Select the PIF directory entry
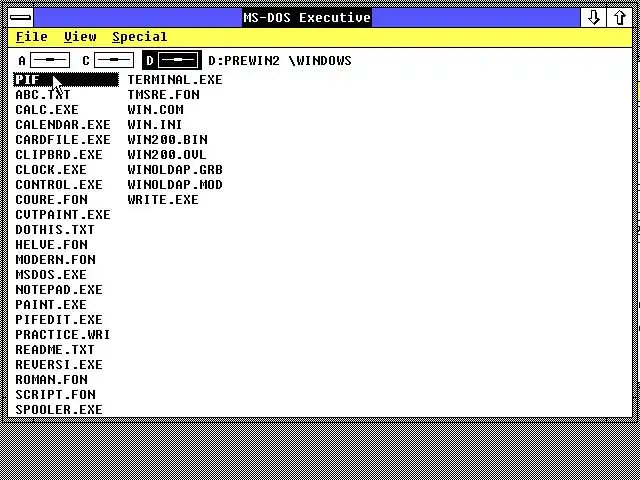The image size is (640, 480). (x=66, y=80)
